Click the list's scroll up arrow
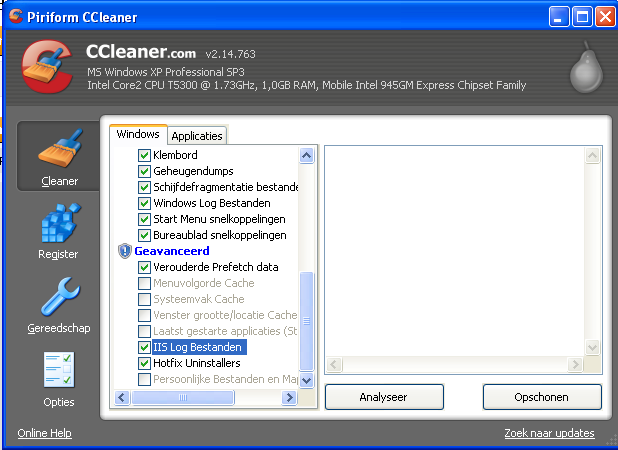Screen dimensions: 618x450 click(x=307, y=156)
